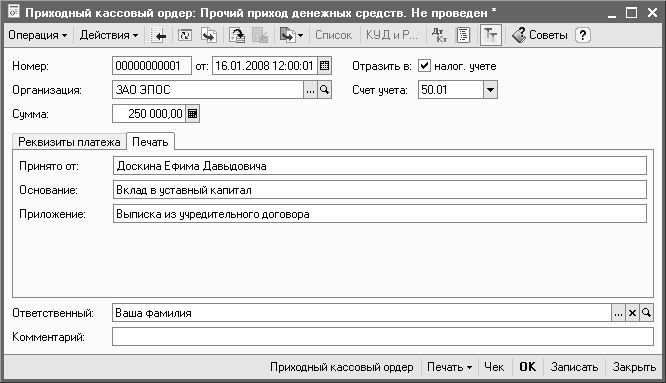666x383 pixels.
Task: Click the ellipsis select button for Ответственный
Action: pos(618,313)
